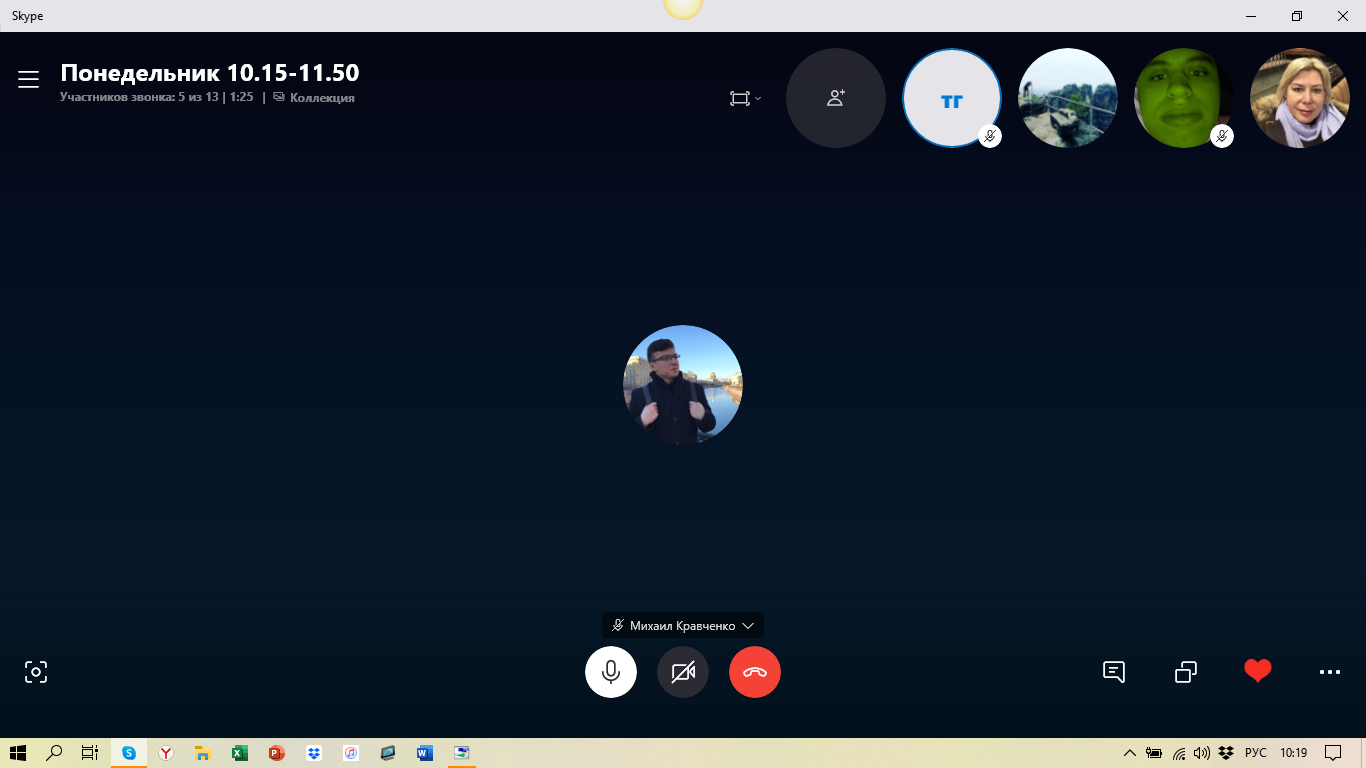1366x768 pixels.
Task: Open the more options ellipsis menu
Action: coord(1330,672)
